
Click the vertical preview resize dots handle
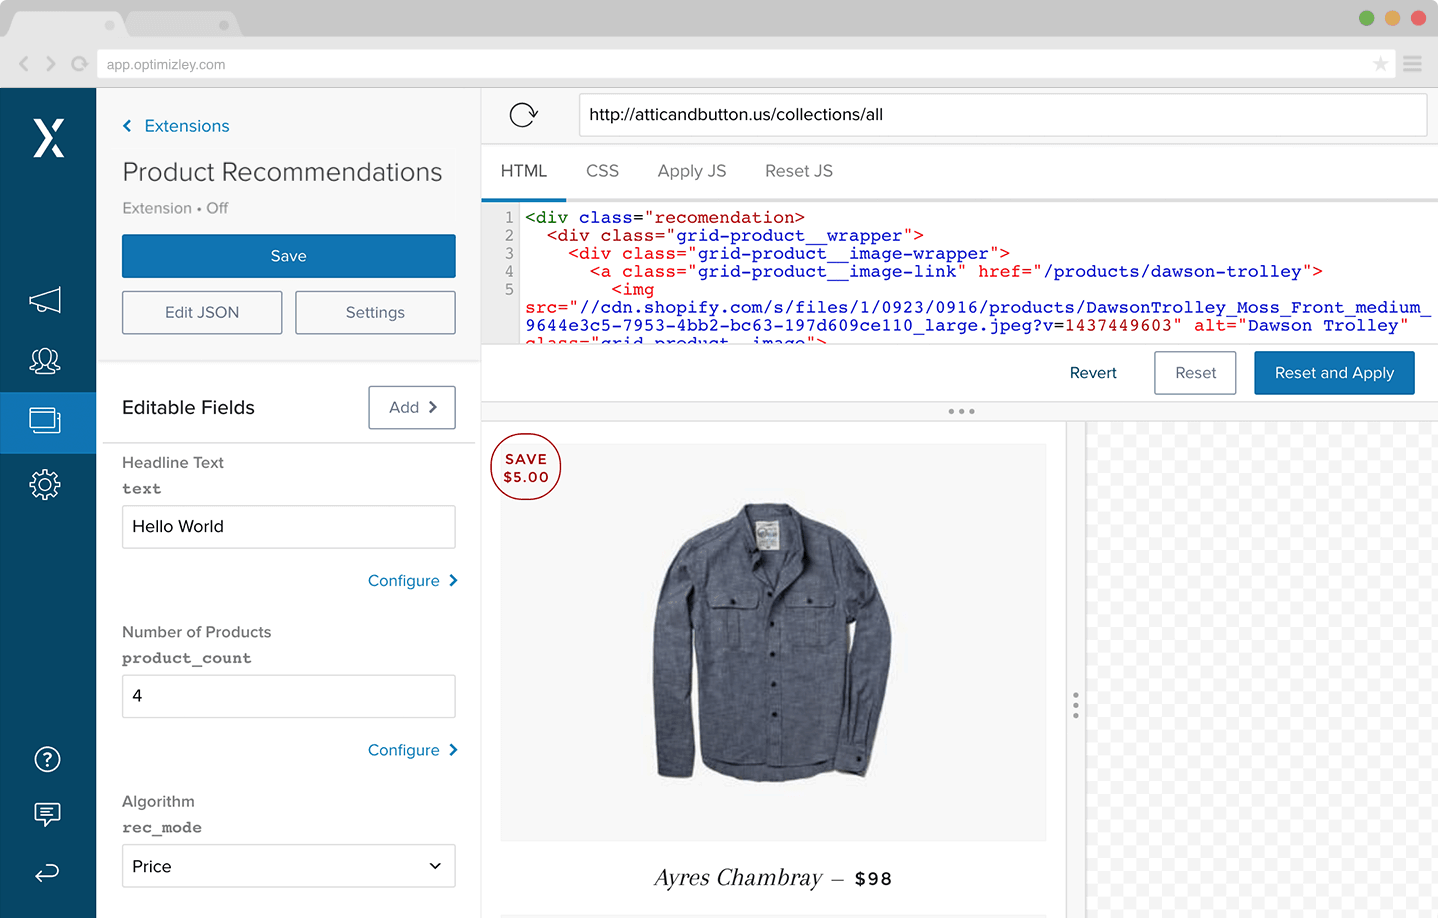pyautogui.click(x=1076, y=705)
